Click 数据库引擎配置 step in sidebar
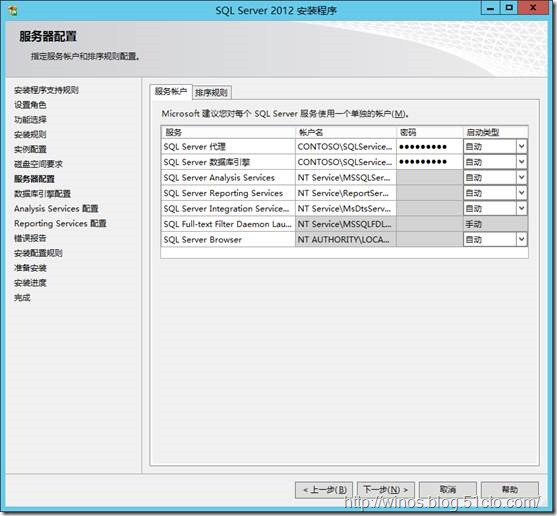 point(42,194)
